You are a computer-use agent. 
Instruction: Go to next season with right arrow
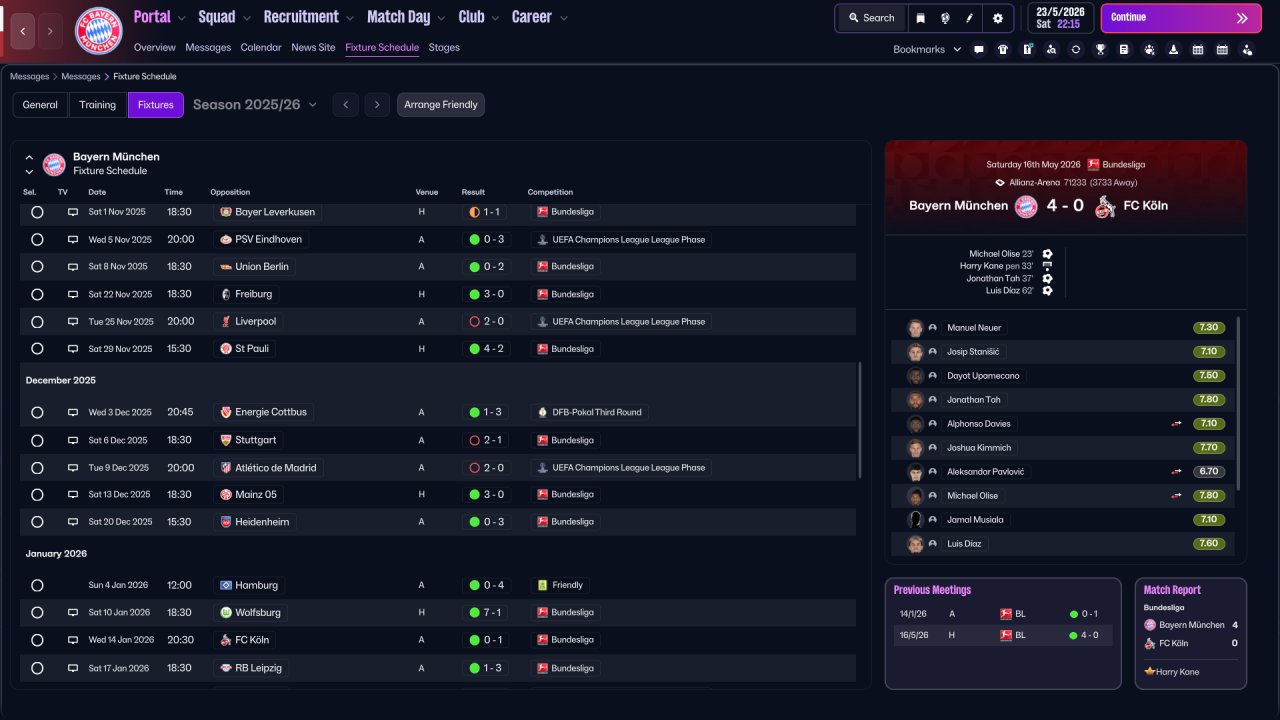(377, 105)
